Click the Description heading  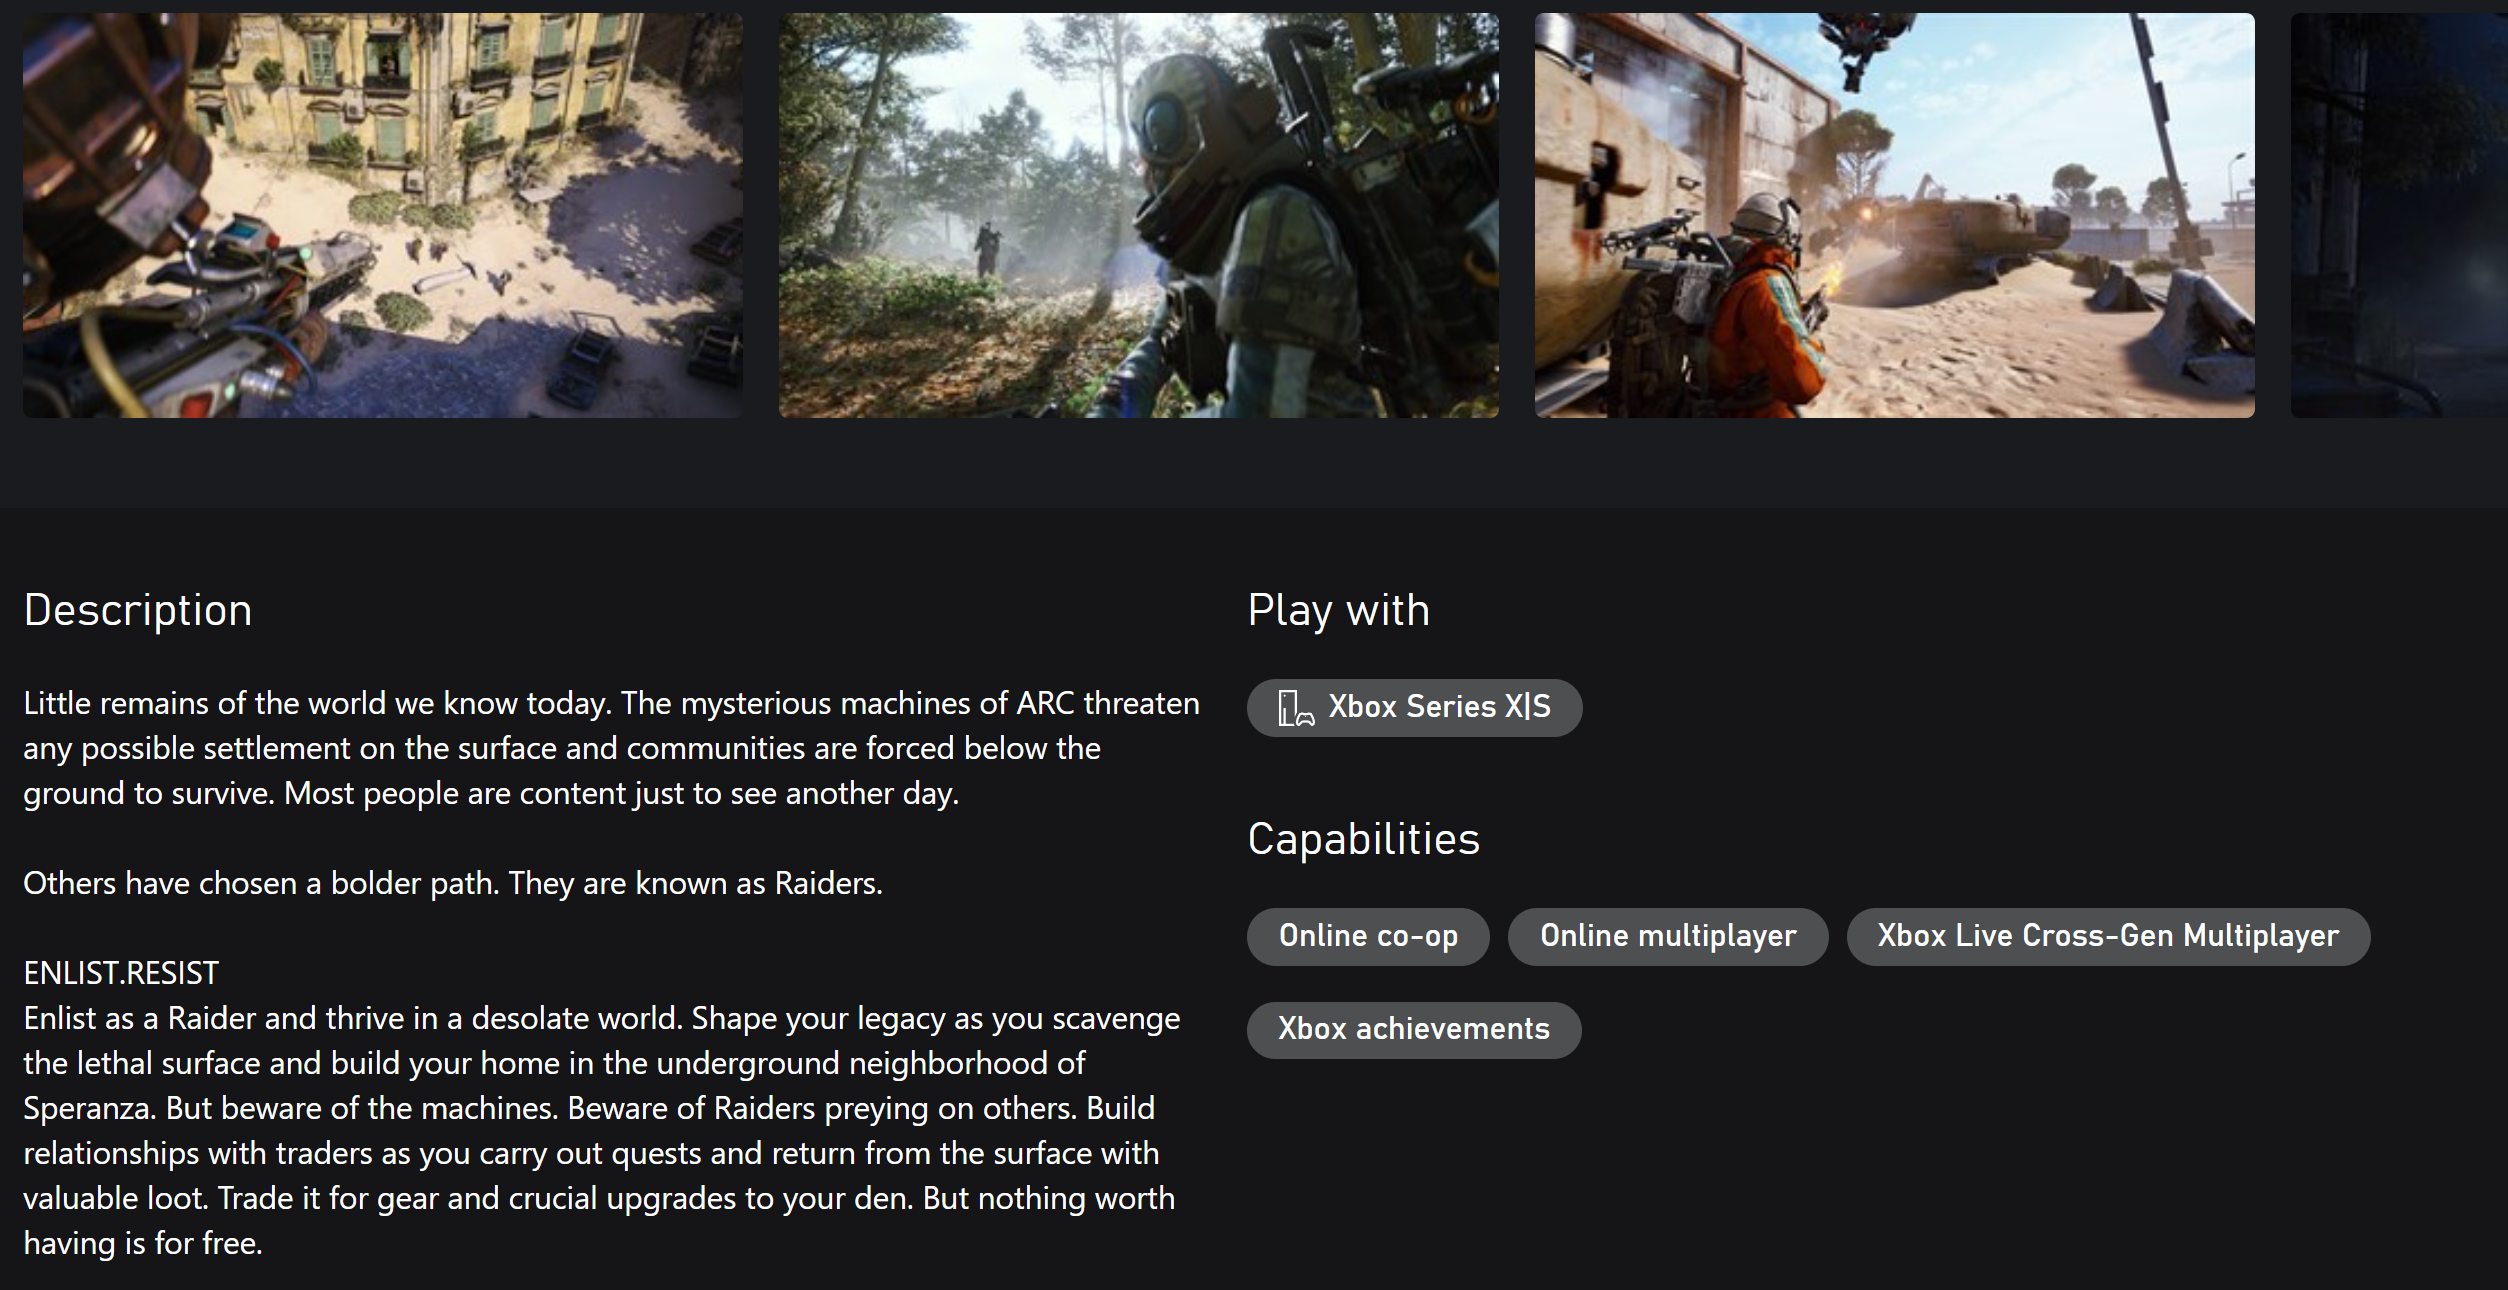138,610
